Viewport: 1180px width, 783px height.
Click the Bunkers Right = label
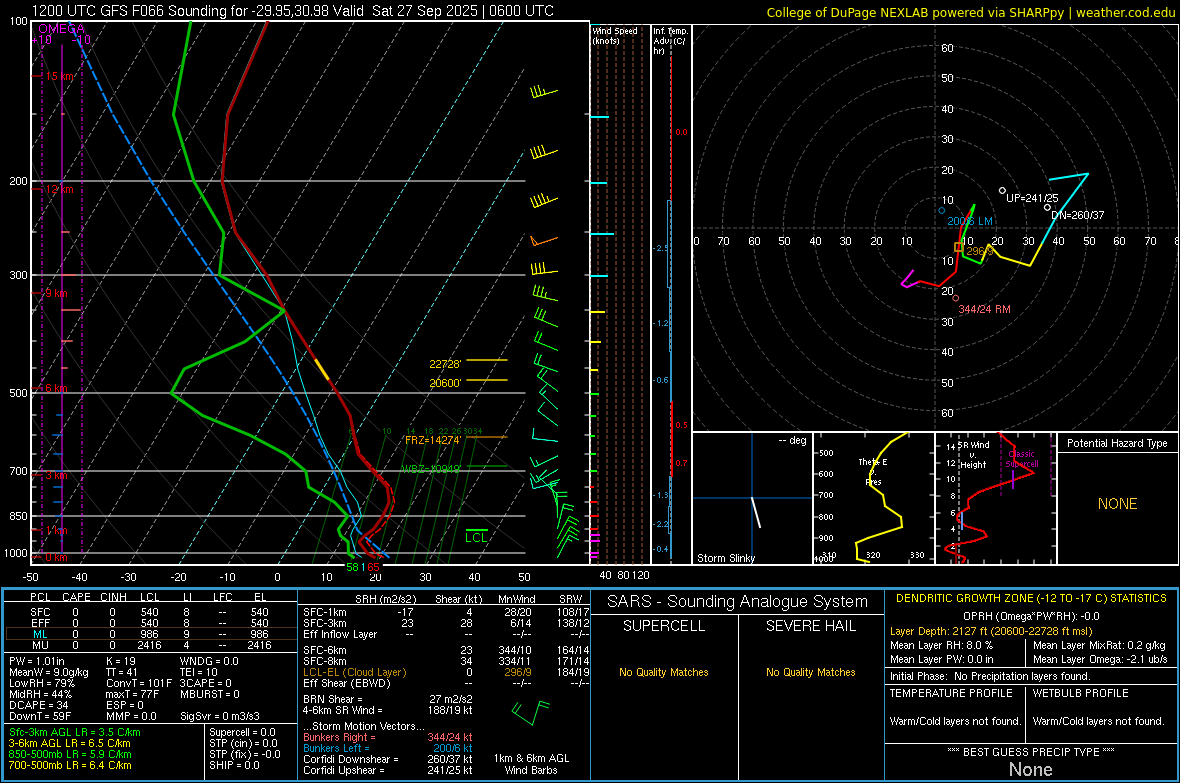339,737
